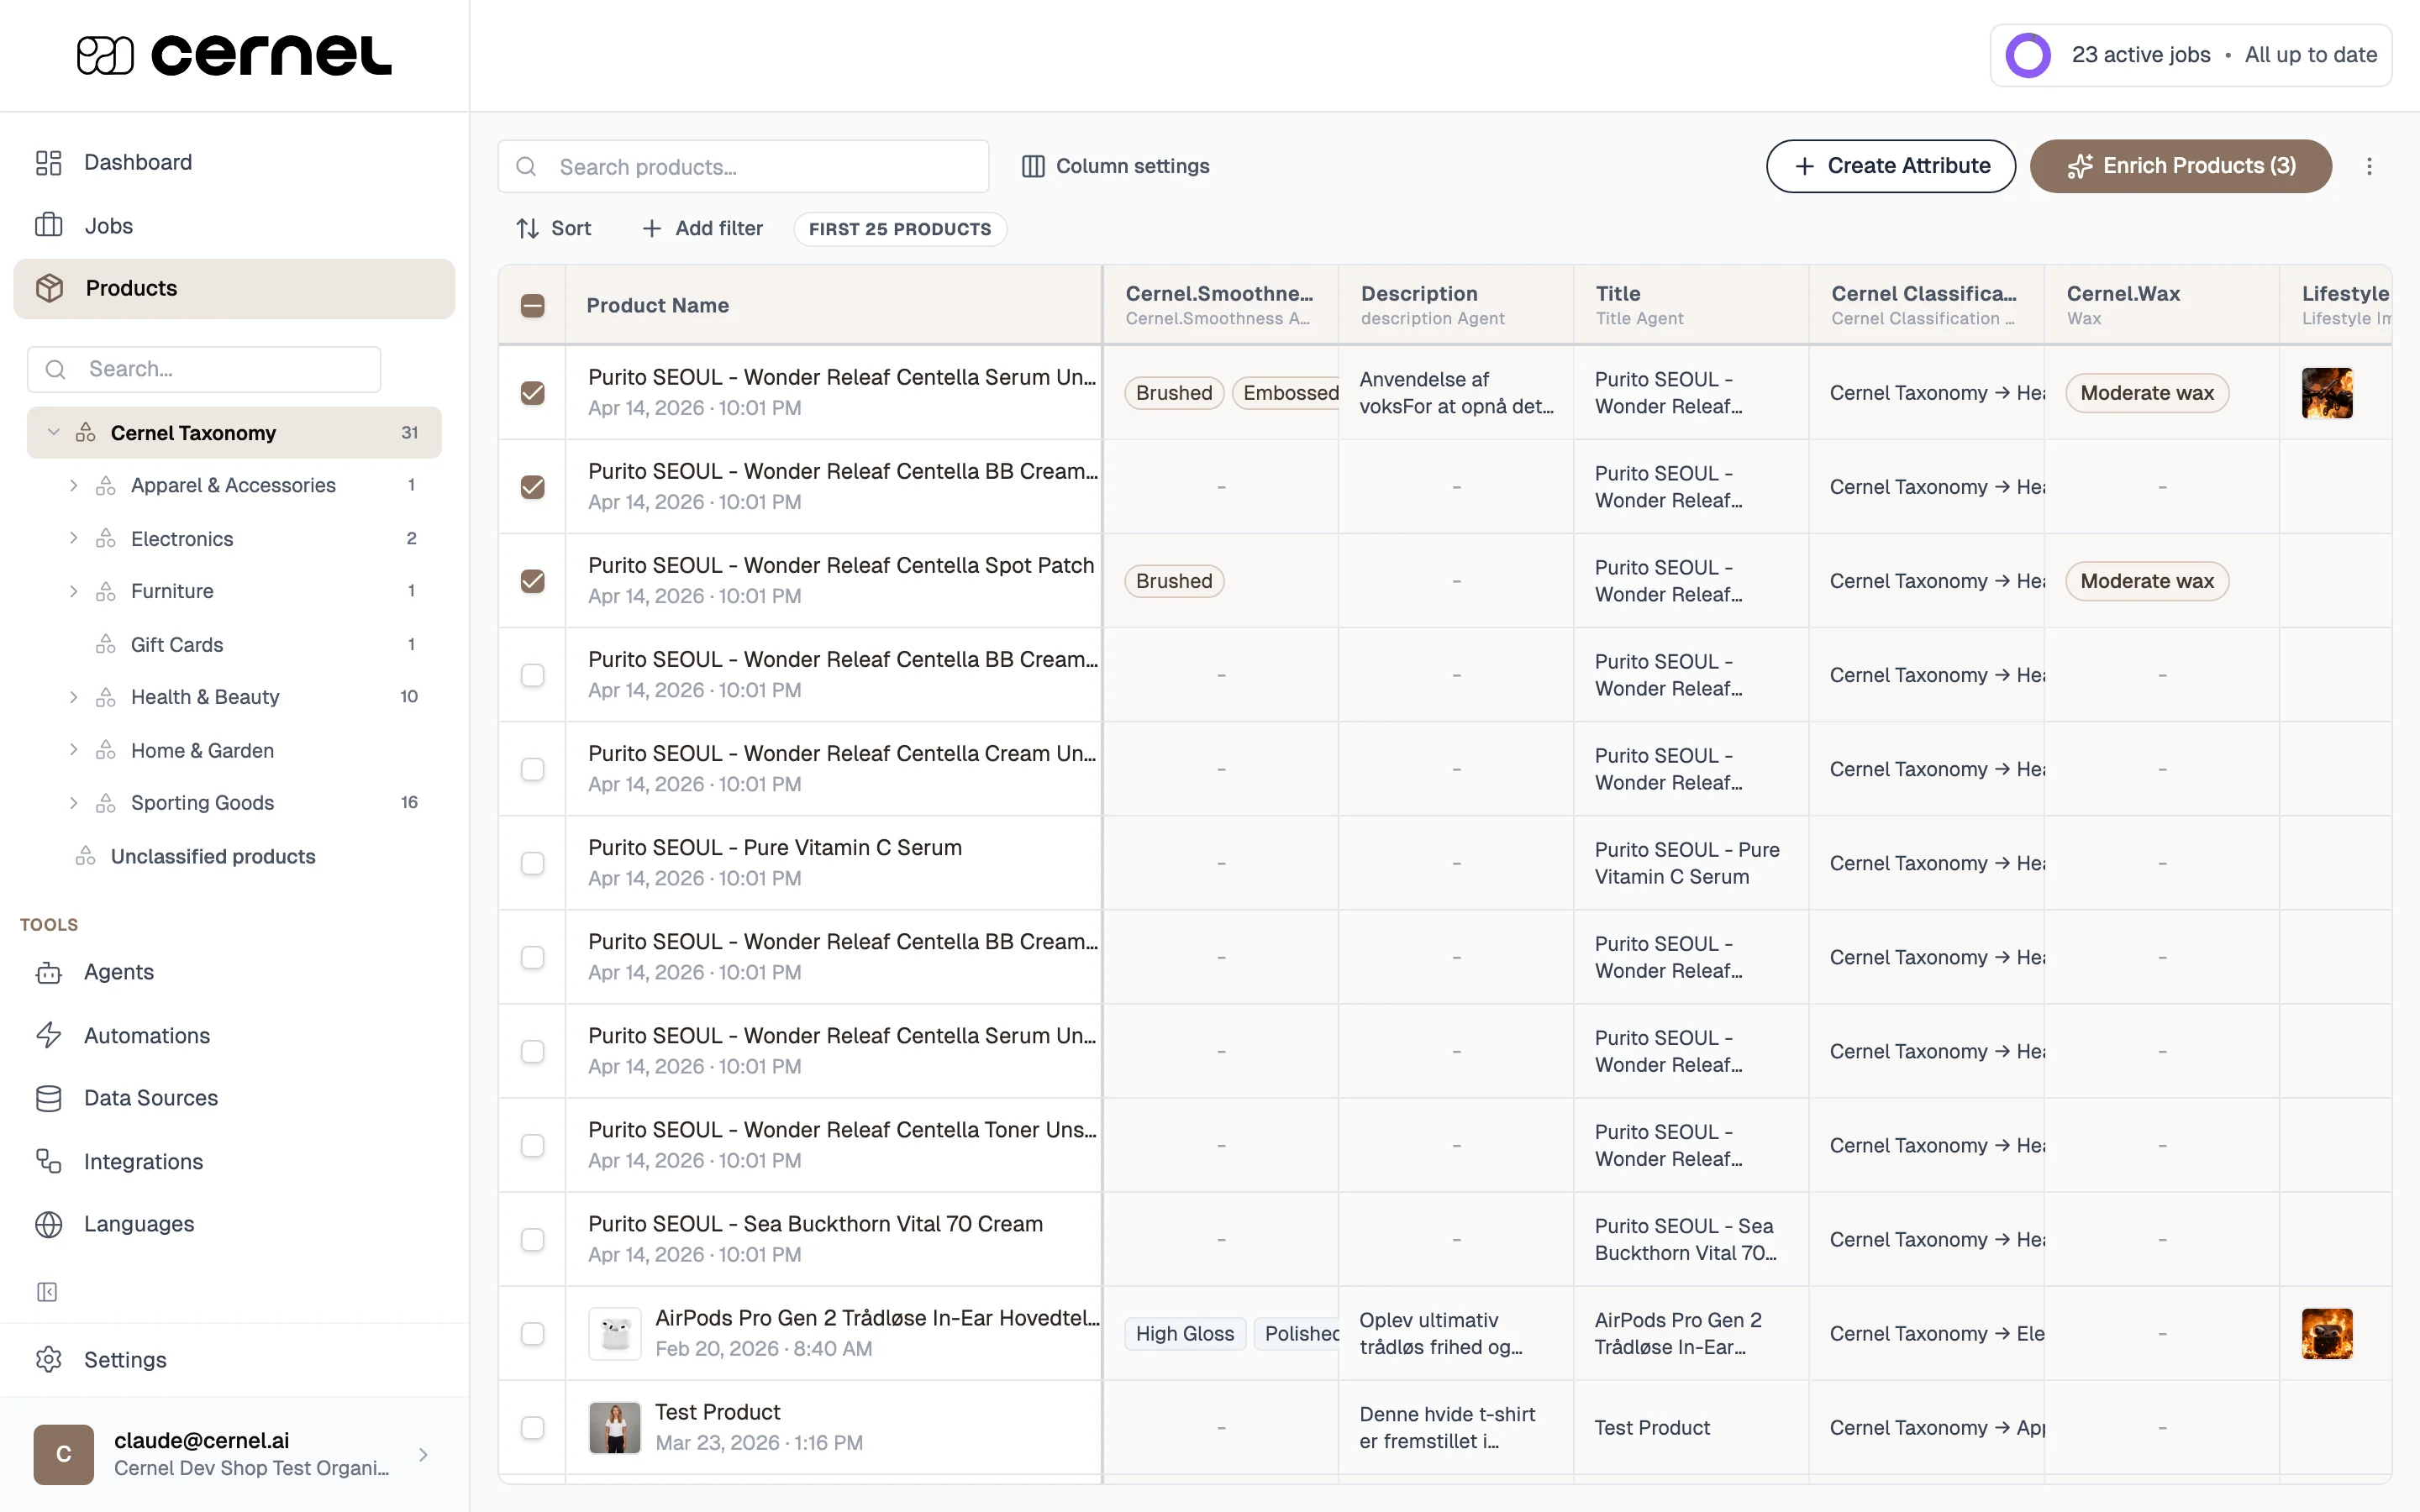This screenshot has height=1512, width=2420.
Task: Click the Search products field
Action: tap(743, 166)
